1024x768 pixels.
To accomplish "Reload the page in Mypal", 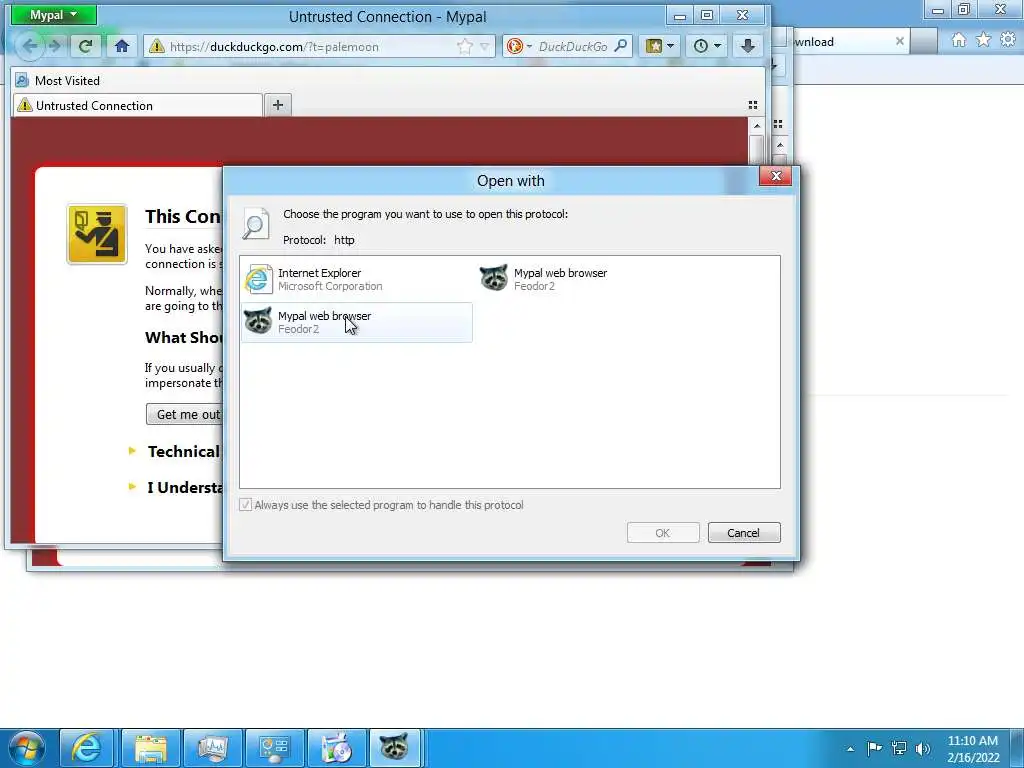I will pos(85,46).
